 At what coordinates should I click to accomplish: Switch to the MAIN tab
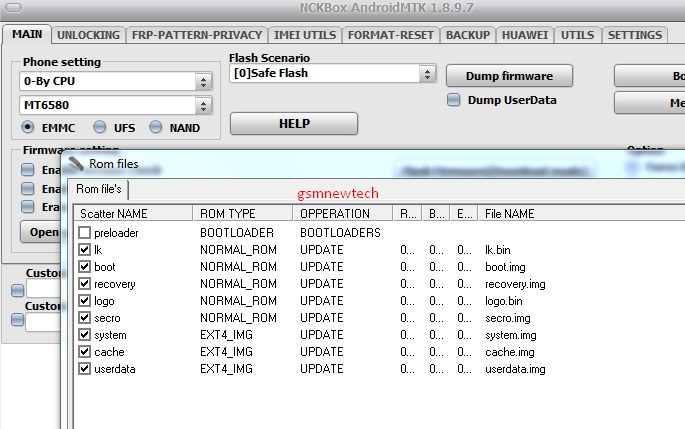pyautogui.click(x=27, y=35)
